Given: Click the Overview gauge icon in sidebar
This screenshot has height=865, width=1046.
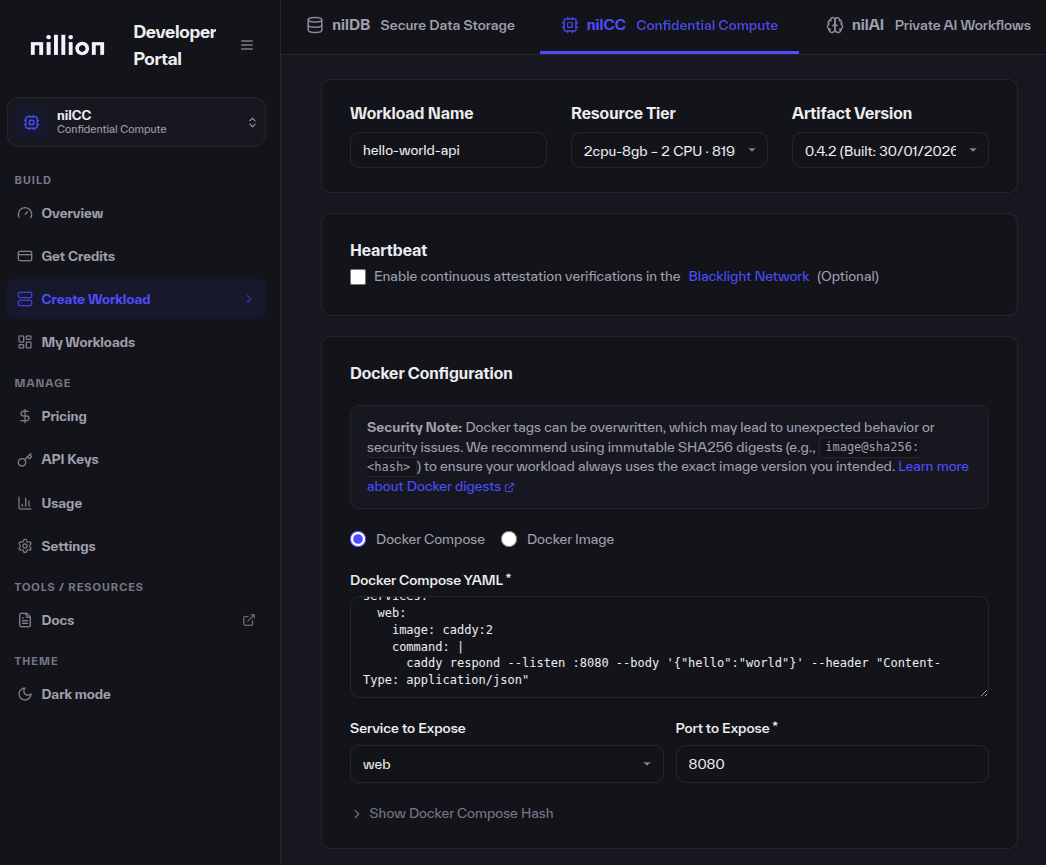Looking at the screenshot, I should click(25, 213).
